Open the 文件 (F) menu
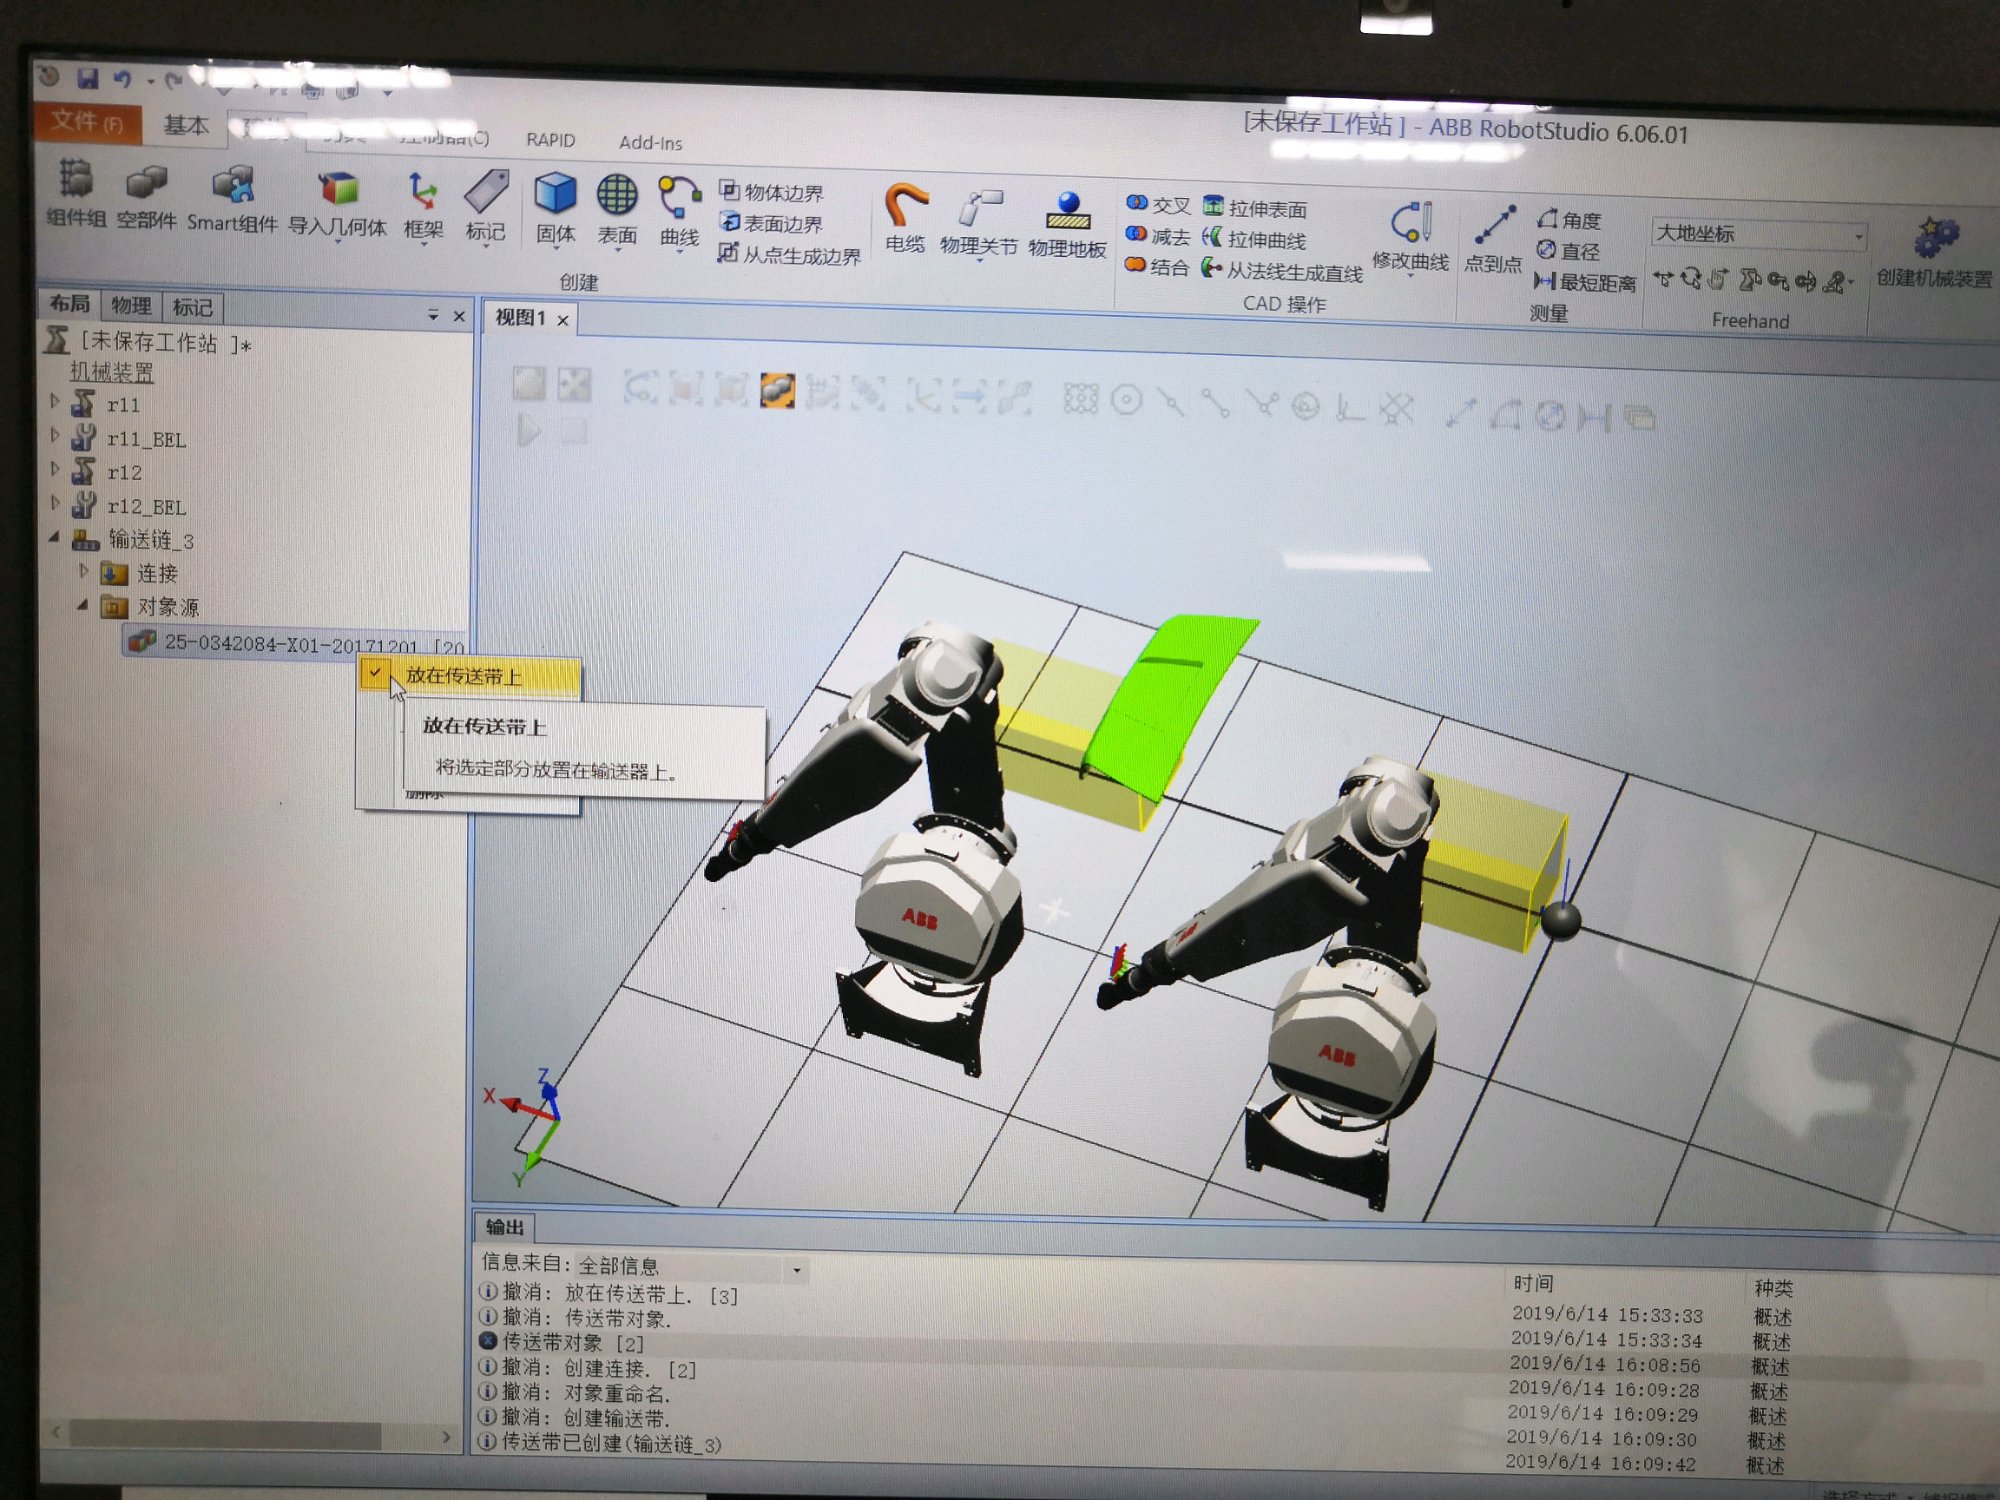The width and height of the screenshot is (2000, 1500). (x=86, y=122)
